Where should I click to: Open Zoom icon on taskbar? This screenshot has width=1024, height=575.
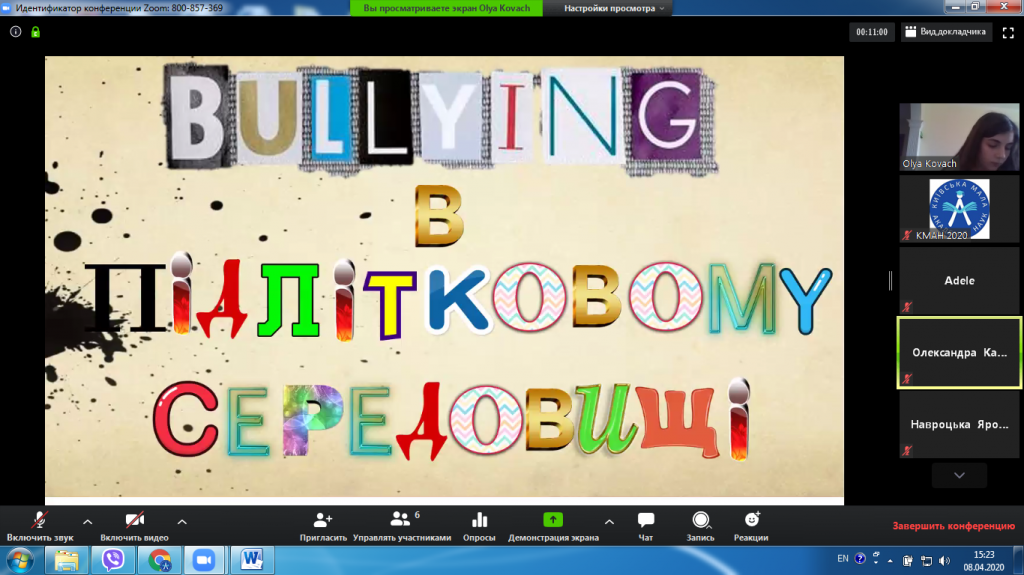pyautogui.click(x=204, y=560)
